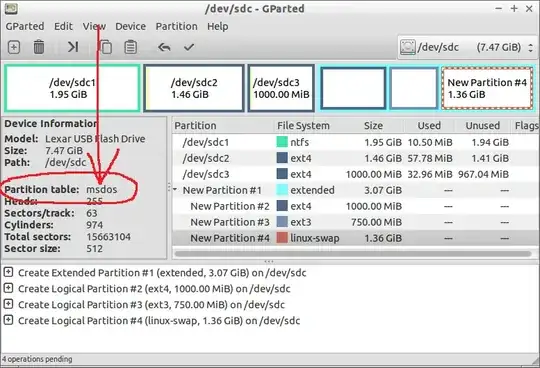
Task: Click the Sector size value 512
Action: pos(95,249)
